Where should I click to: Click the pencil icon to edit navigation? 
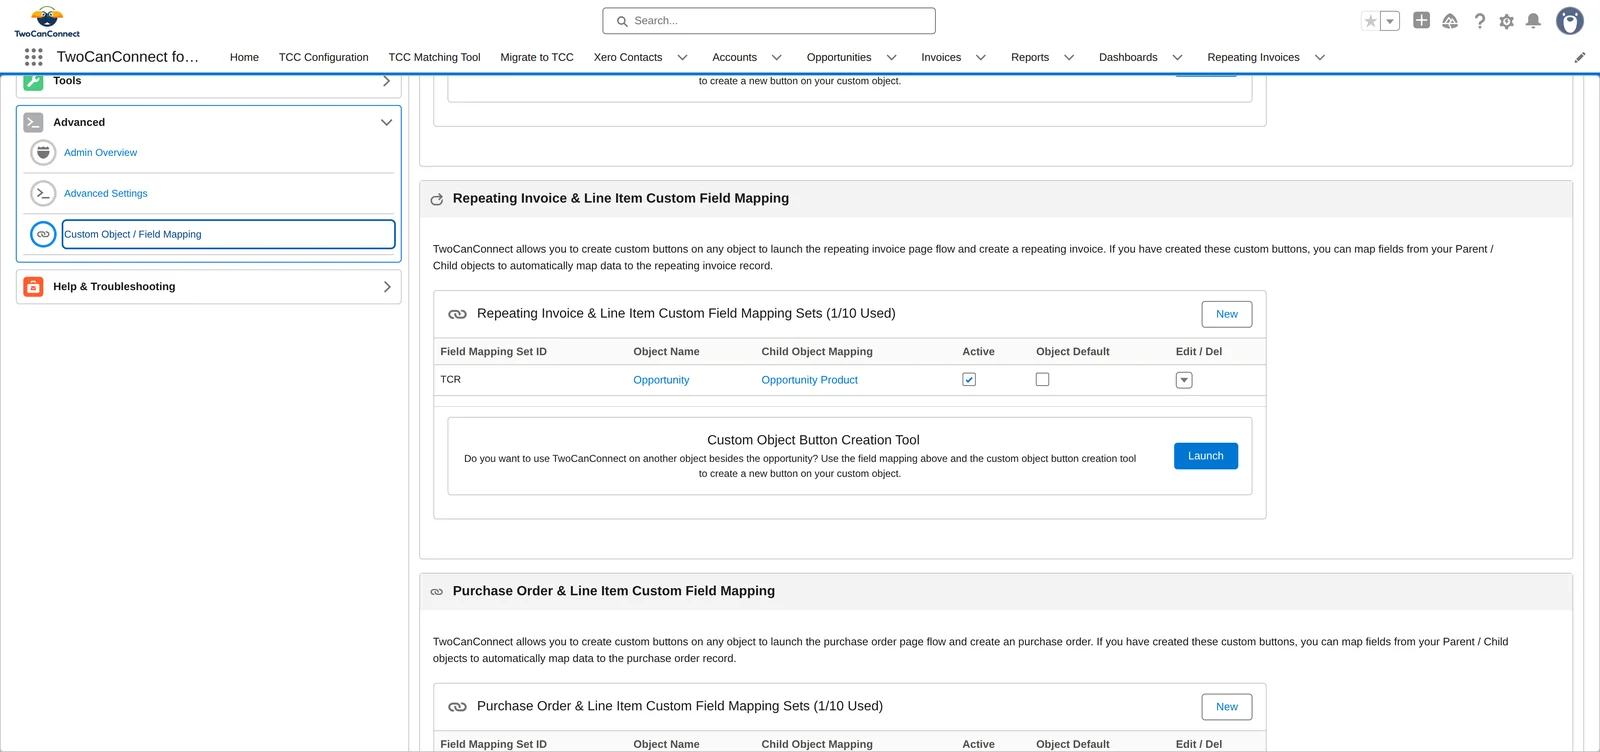click(x=1580, y=57)
